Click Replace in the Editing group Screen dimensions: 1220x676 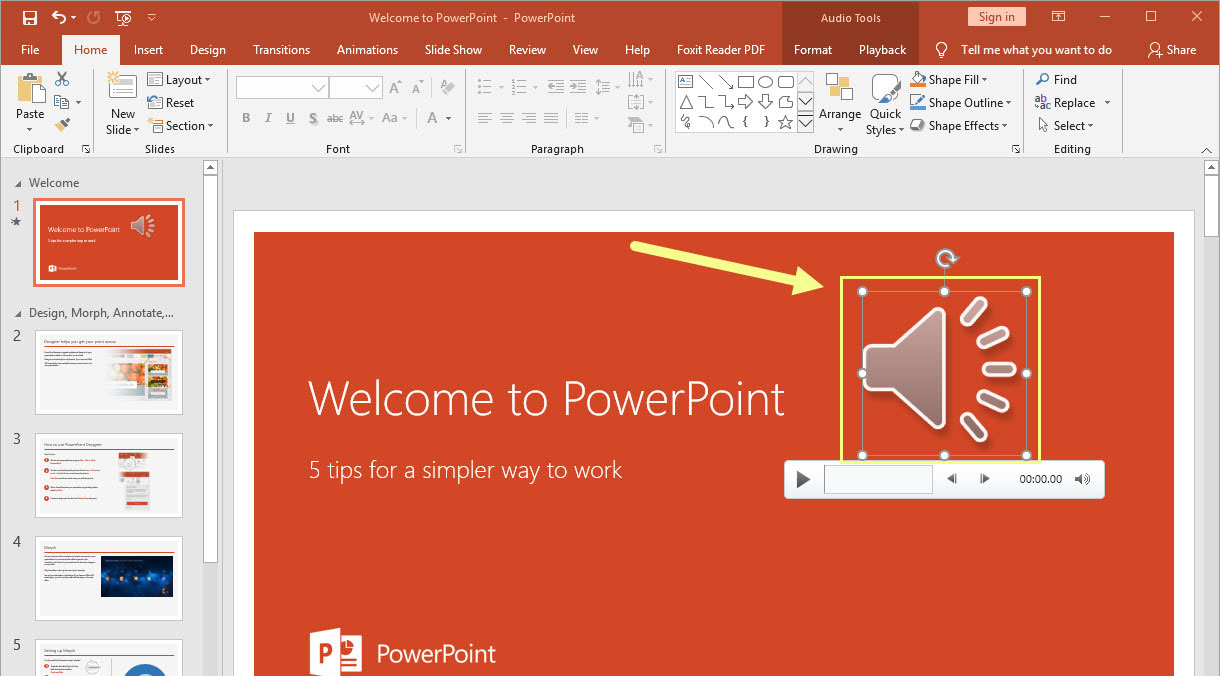tap(1066, 102)
